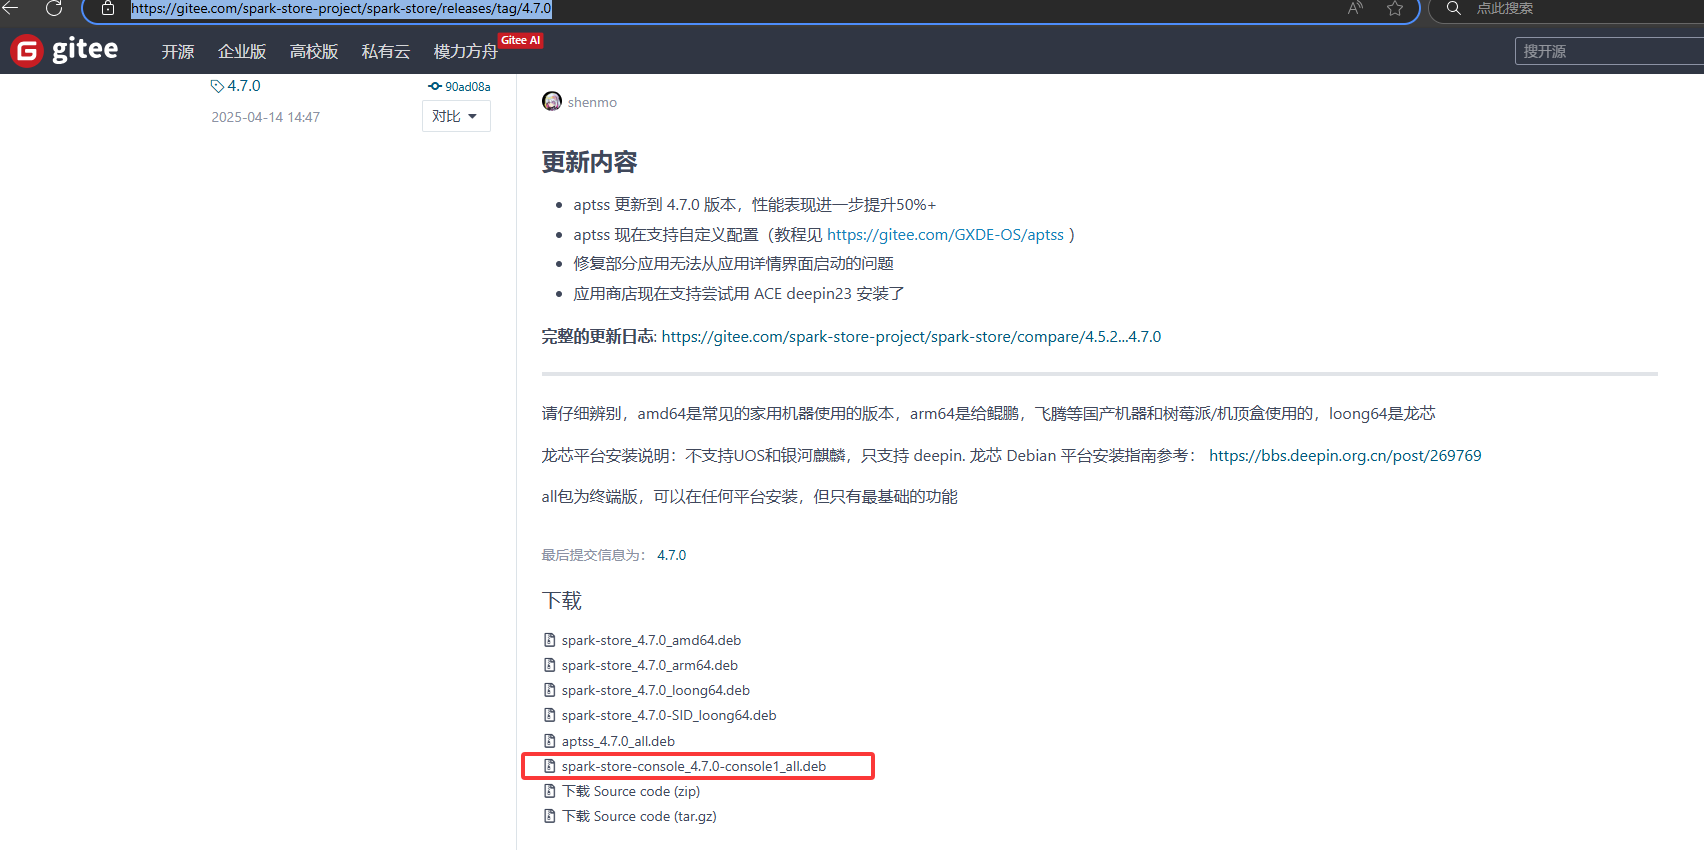Click file icon for spark-store_4.7.0_loong64.deb

point(549,690)
